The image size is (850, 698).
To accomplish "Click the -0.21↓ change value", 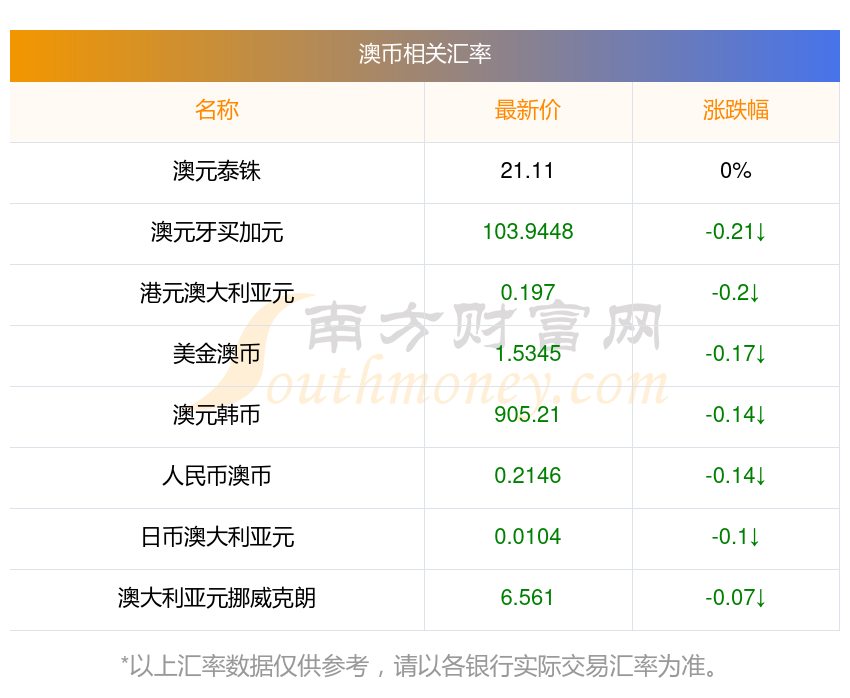I will [x=736, y=232].
